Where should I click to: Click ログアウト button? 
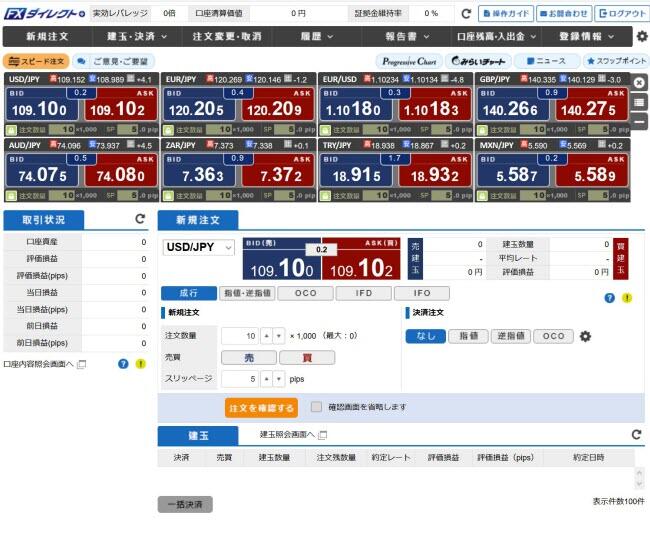pyautogui.click(x=622, y=14)
